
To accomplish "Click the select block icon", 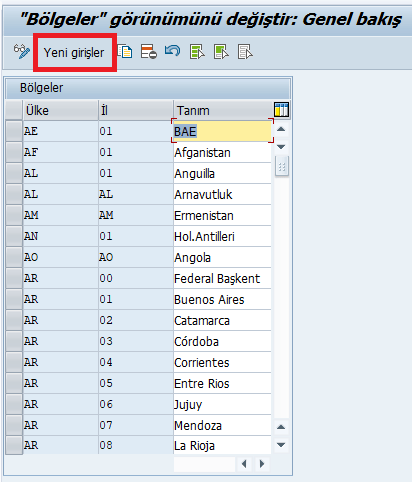I will point(221,52).
